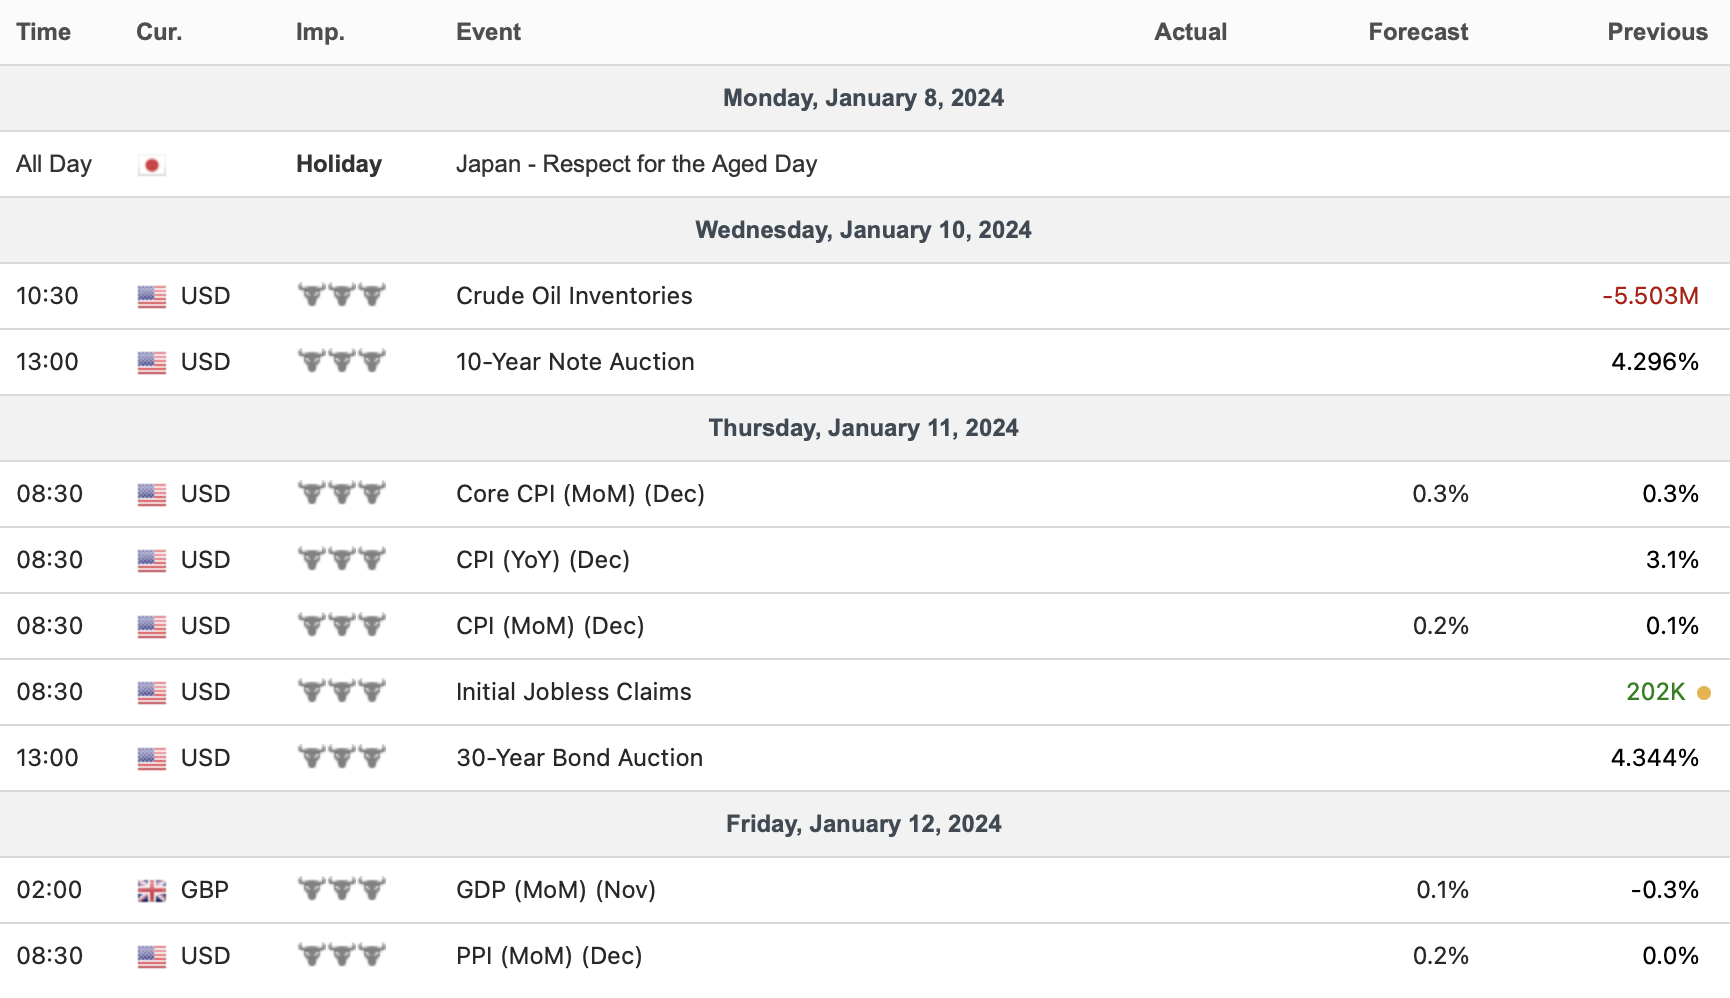Click US flag beside 30-Year Bond Auction
Image resolution: width=1730 pixels, height=998 pixels.
coord(152,759)
